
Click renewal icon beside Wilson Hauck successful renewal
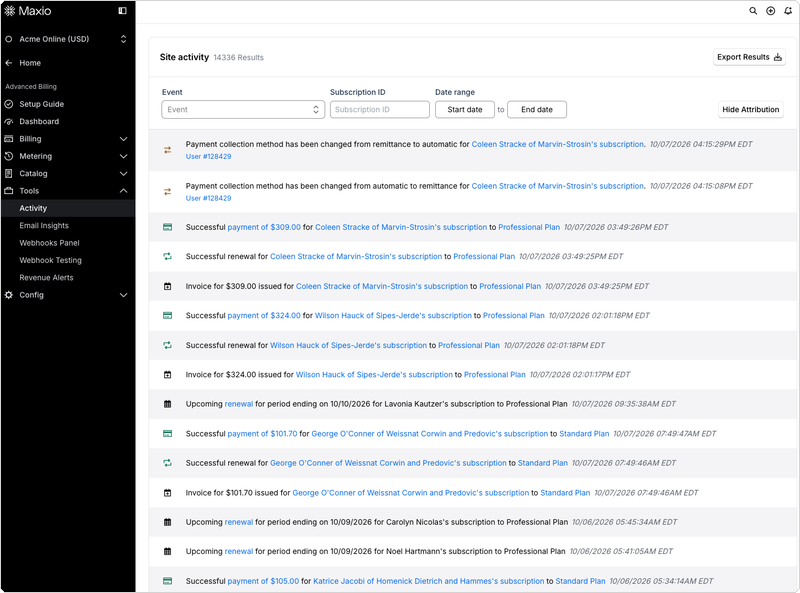point(167,345)
